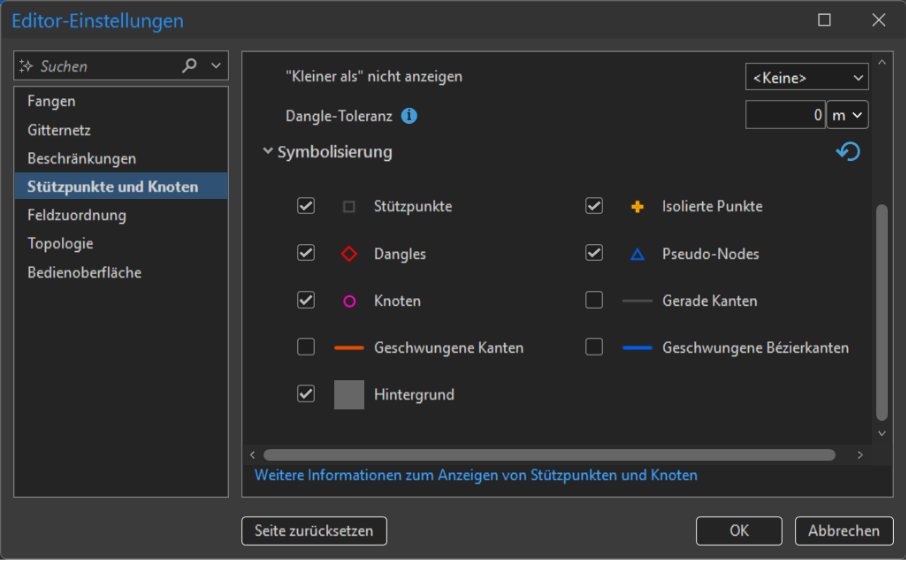
Task: Open the Beschränkungen page
Action: pos(121,158)
